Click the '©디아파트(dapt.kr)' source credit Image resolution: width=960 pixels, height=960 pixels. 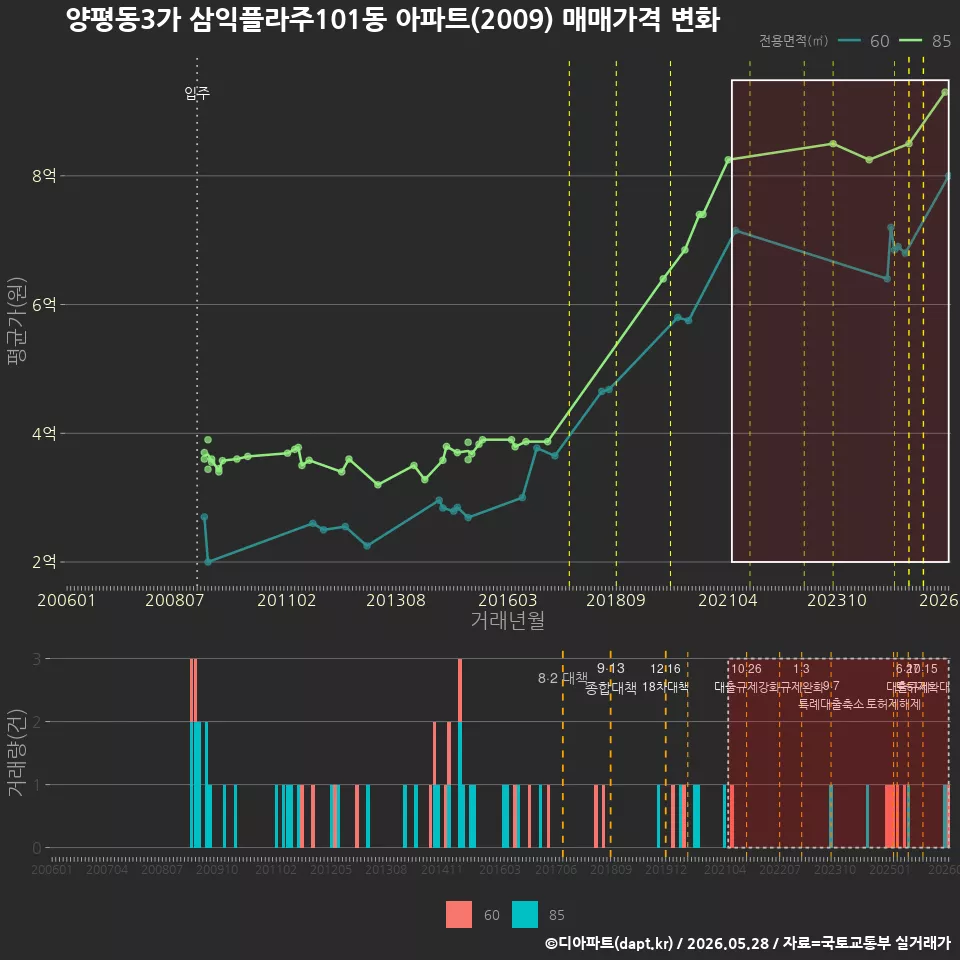[609, 943]
